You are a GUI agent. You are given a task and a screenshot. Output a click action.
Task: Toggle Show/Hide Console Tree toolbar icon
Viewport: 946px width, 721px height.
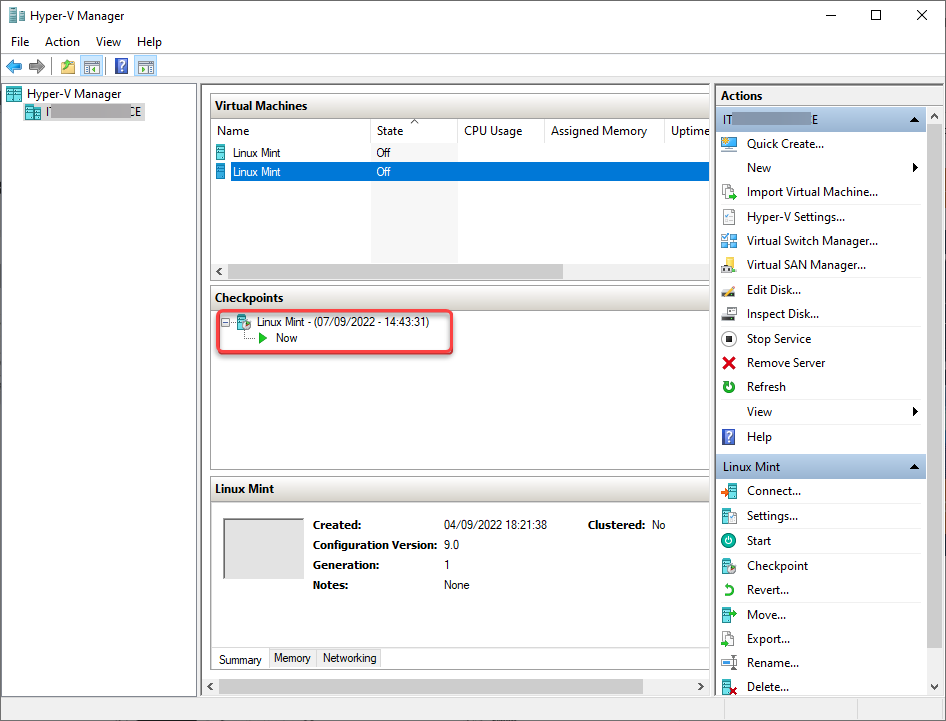click(x=92, y=66)
